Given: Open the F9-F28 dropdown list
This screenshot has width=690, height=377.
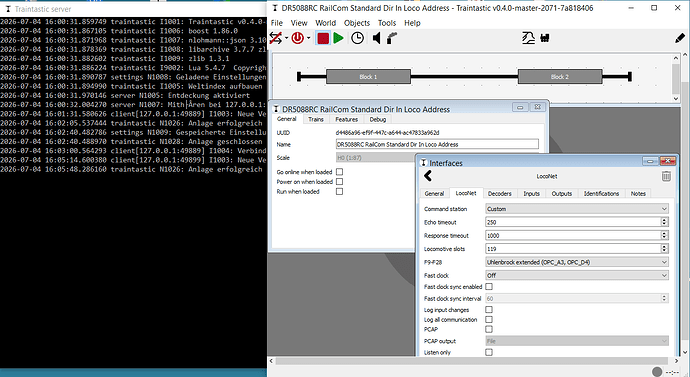Looking at the screenshot, I should click(577, 262).
